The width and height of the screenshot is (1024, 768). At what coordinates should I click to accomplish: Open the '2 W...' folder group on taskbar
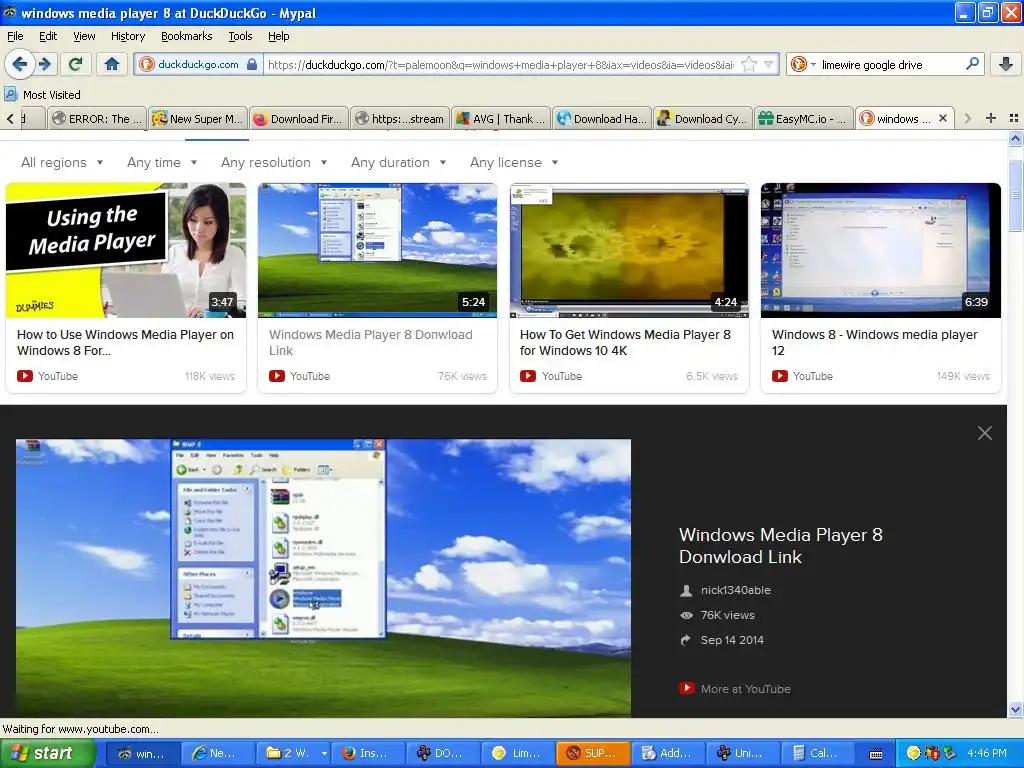[293, 753]
